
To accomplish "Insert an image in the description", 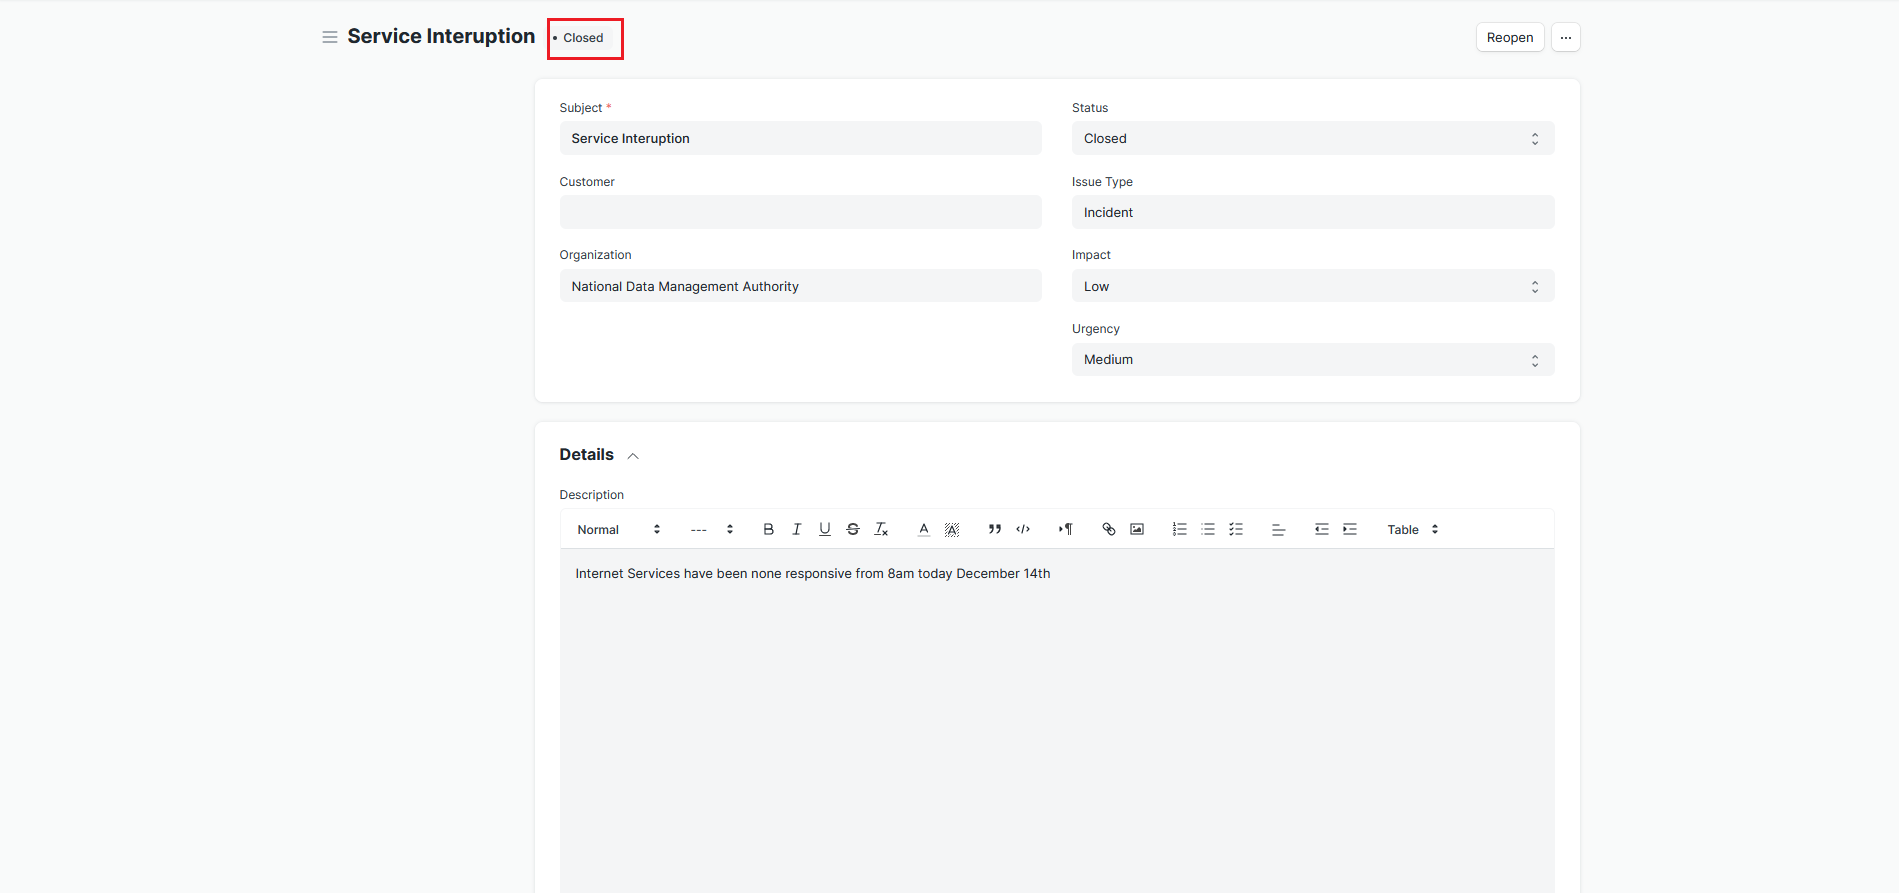I will click(x=1136, y=529).
